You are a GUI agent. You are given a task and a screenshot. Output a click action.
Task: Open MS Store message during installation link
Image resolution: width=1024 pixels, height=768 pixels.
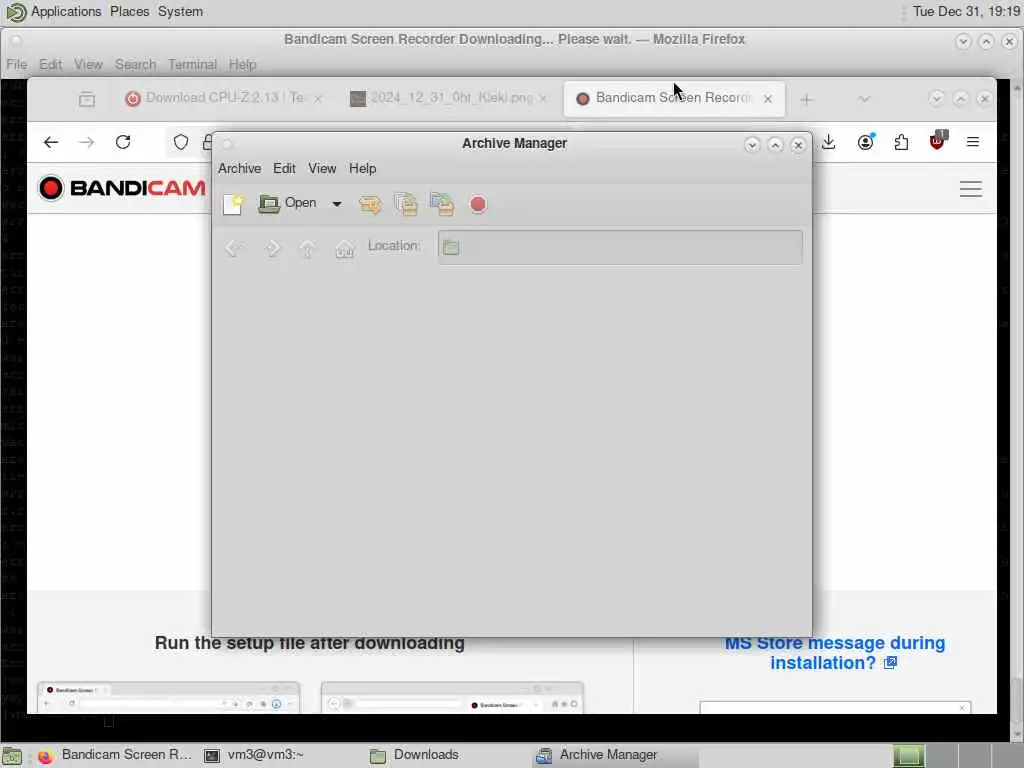pos(835,653)
